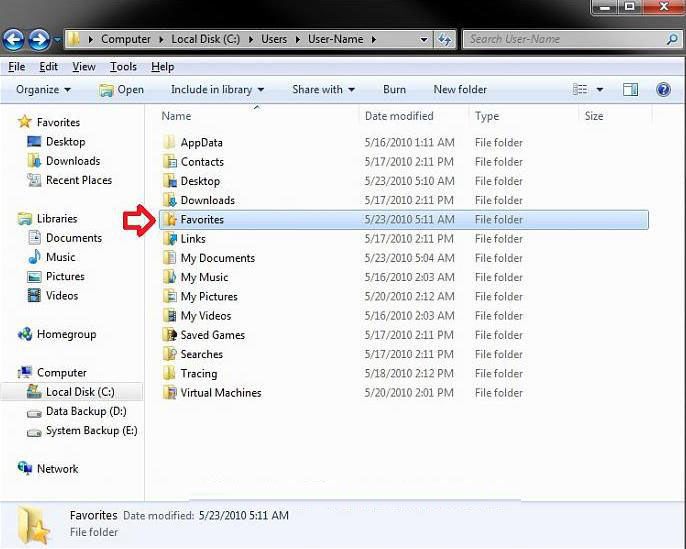Select Computer in the address breadcrumb
Image resolution: width=686 pixels, height=549 pixels.
click(126, 39)
